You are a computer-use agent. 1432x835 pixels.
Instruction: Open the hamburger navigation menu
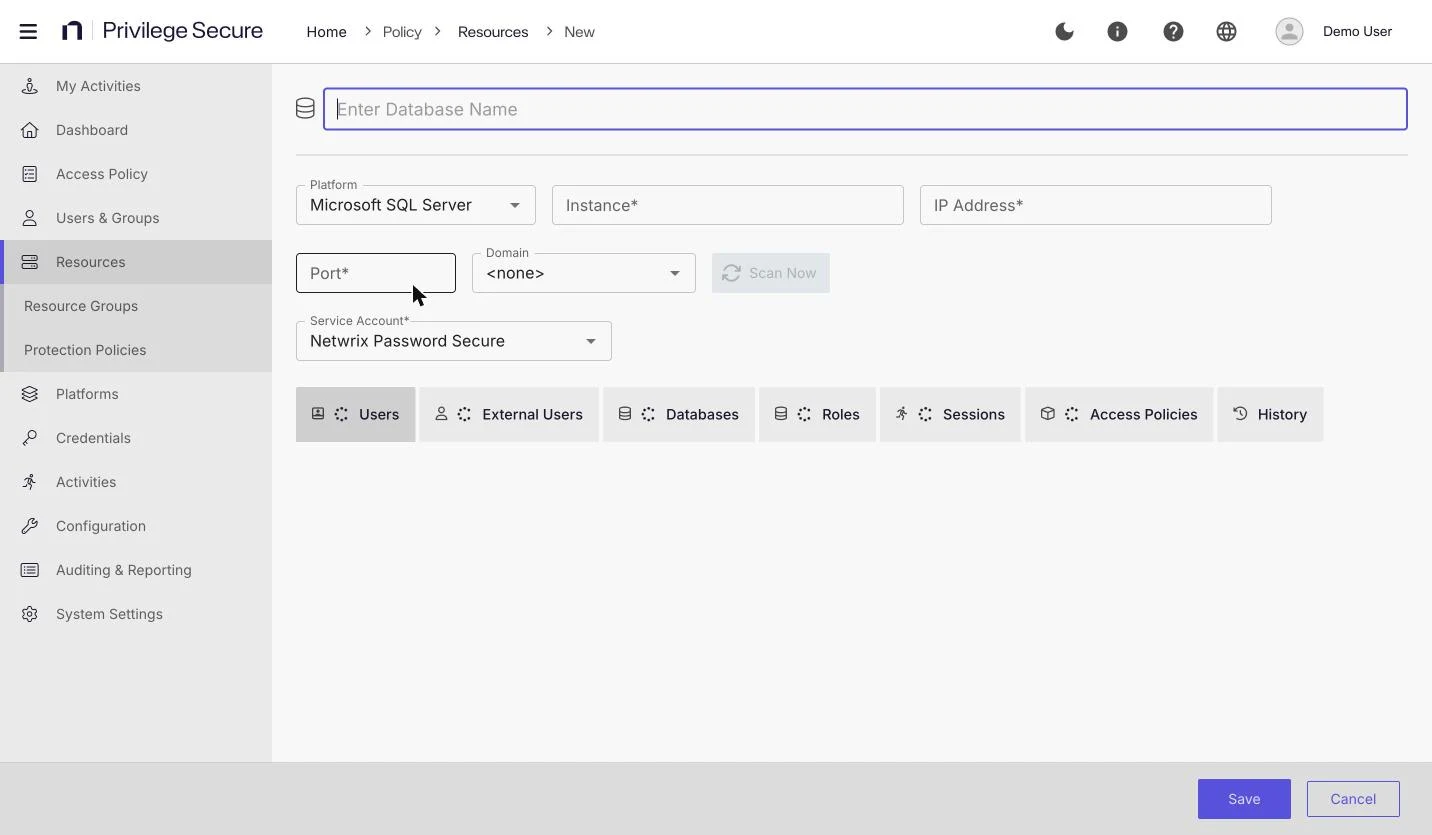[x=28, y=31]
